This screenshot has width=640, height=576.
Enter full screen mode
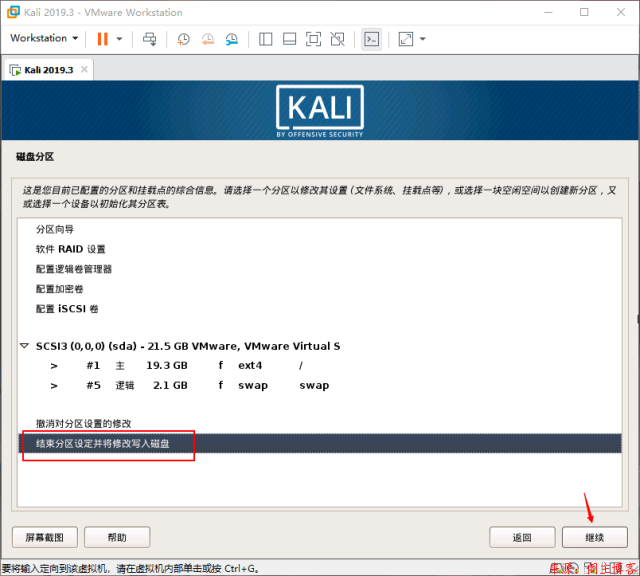pos(313,39)
